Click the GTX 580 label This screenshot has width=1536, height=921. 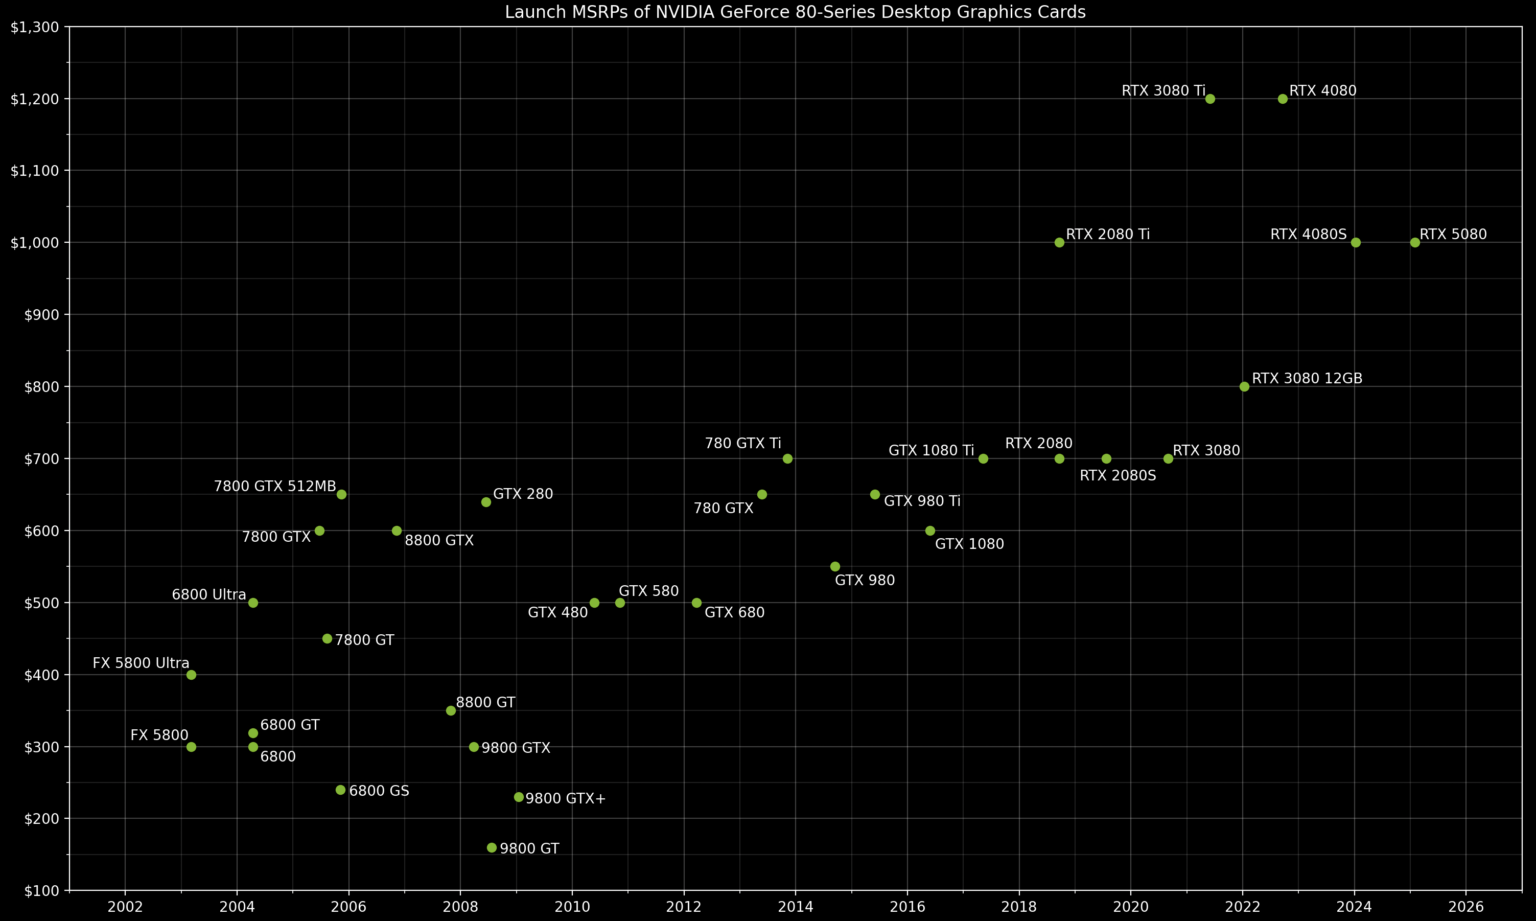[649, 592]
